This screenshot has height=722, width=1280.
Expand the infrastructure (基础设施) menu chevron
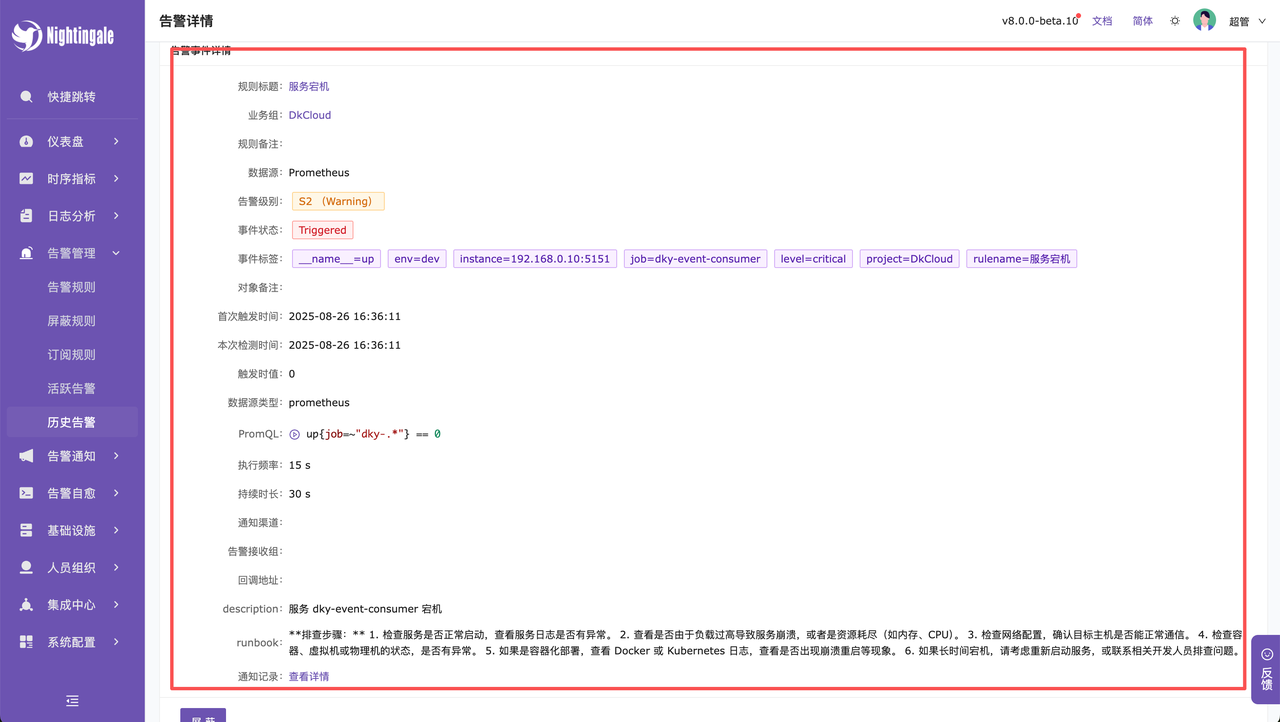[116, 530]
